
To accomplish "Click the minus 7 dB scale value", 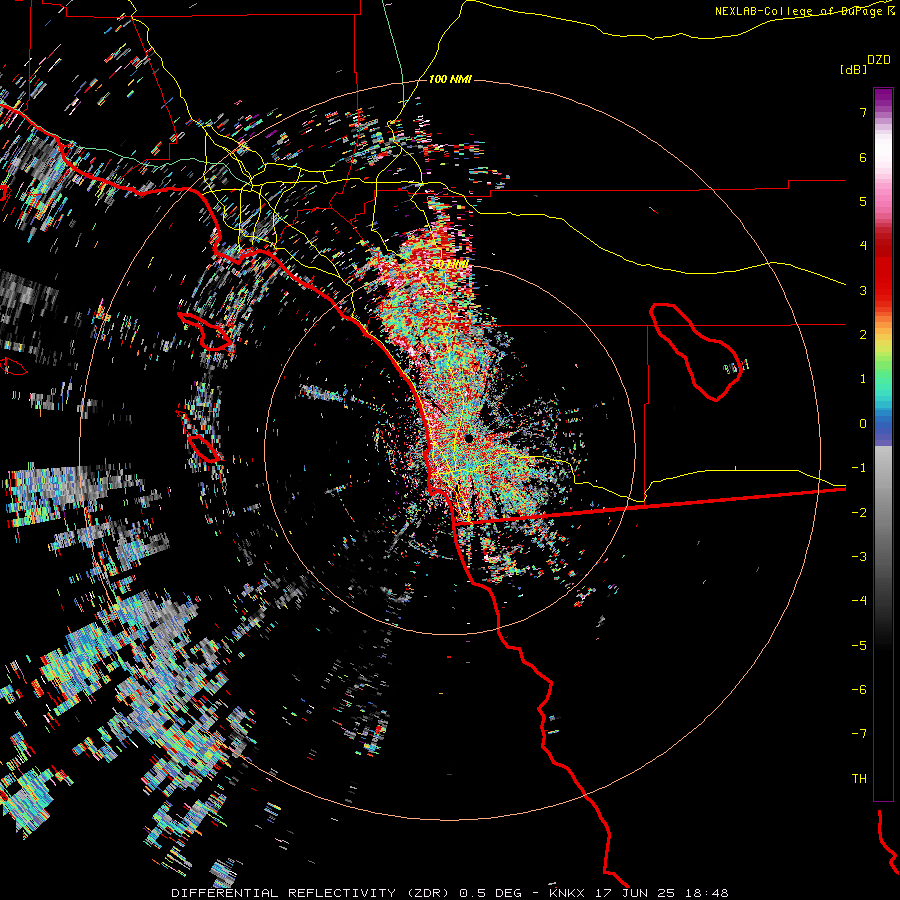I will 859,734.
